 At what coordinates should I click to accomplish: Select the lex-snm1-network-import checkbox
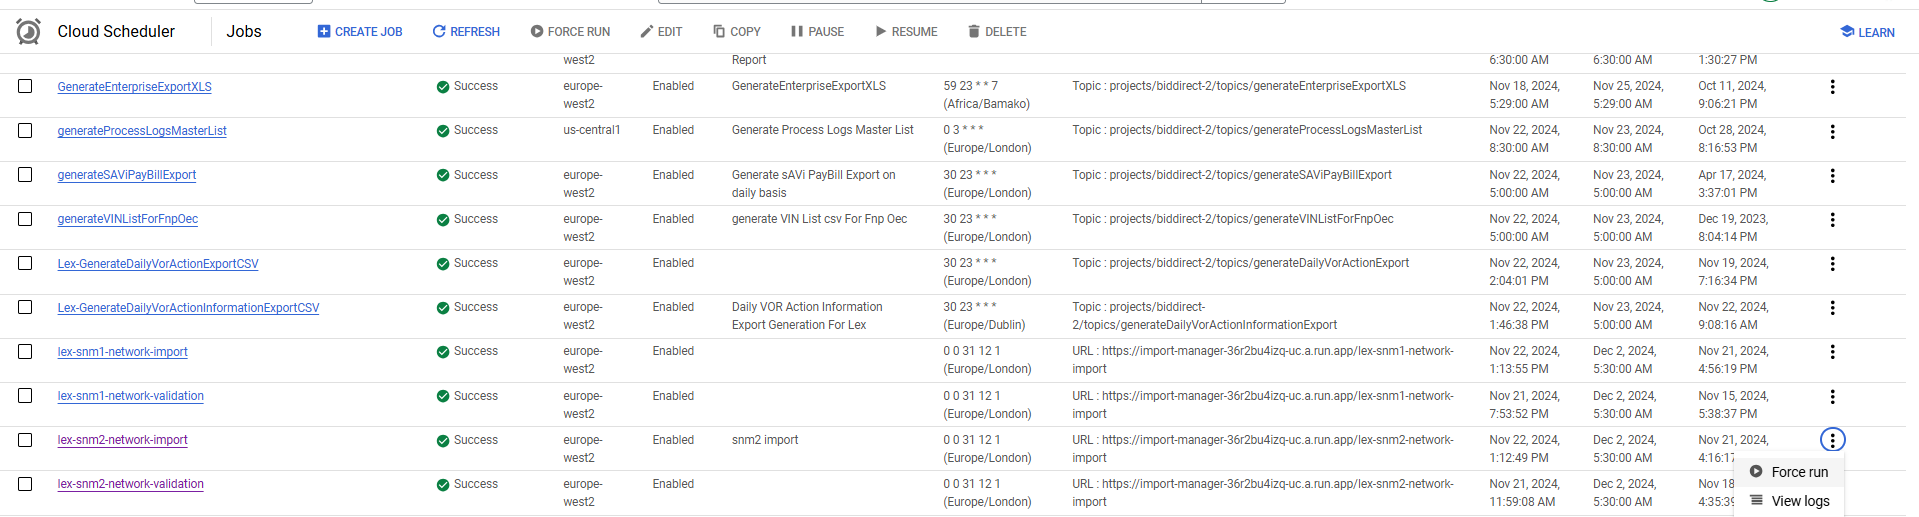[x=25, y=351]
